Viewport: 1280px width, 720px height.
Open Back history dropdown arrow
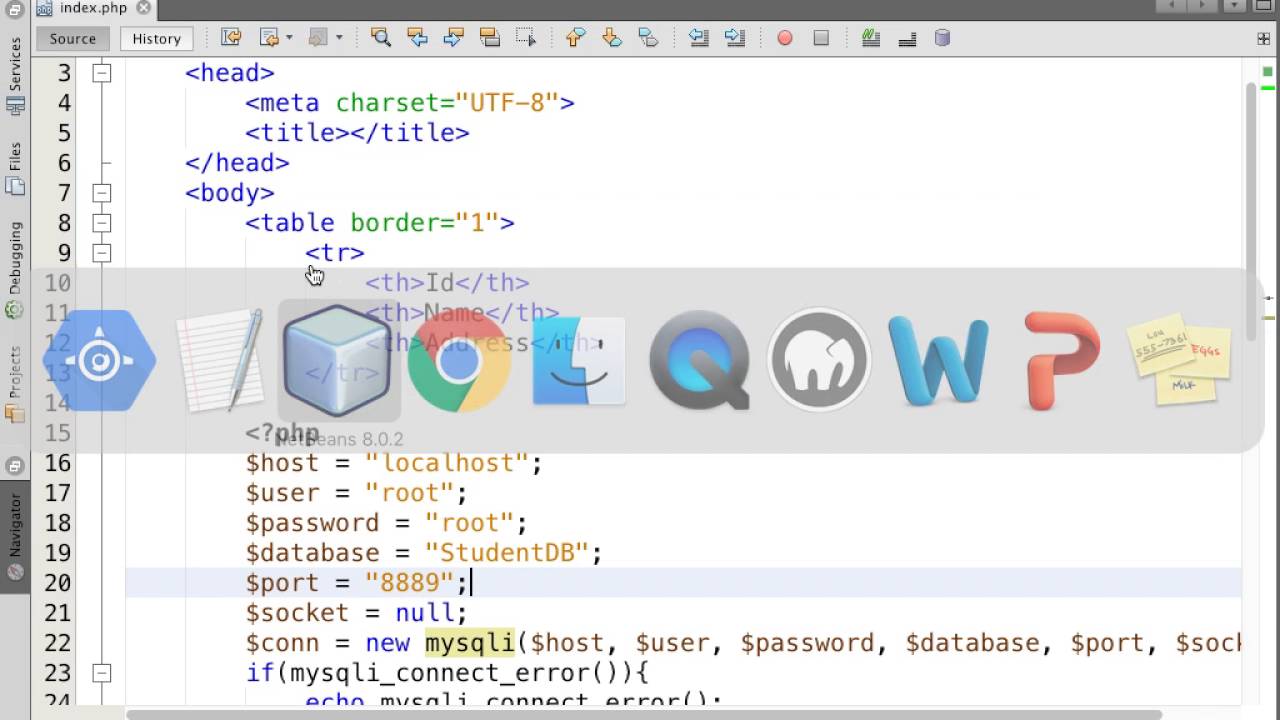[x=289, y=38]
